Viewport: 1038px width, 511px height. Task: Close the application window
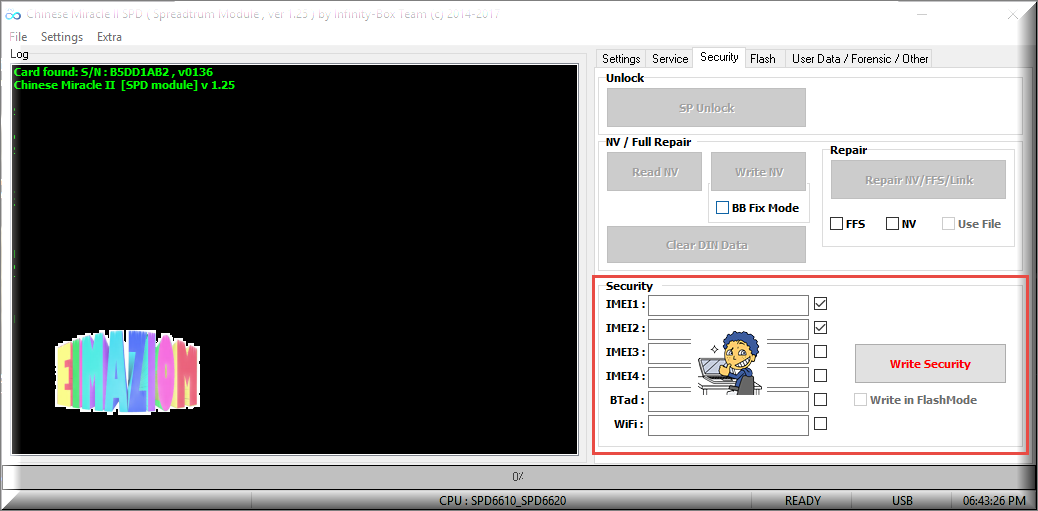tap(1013, 15)
